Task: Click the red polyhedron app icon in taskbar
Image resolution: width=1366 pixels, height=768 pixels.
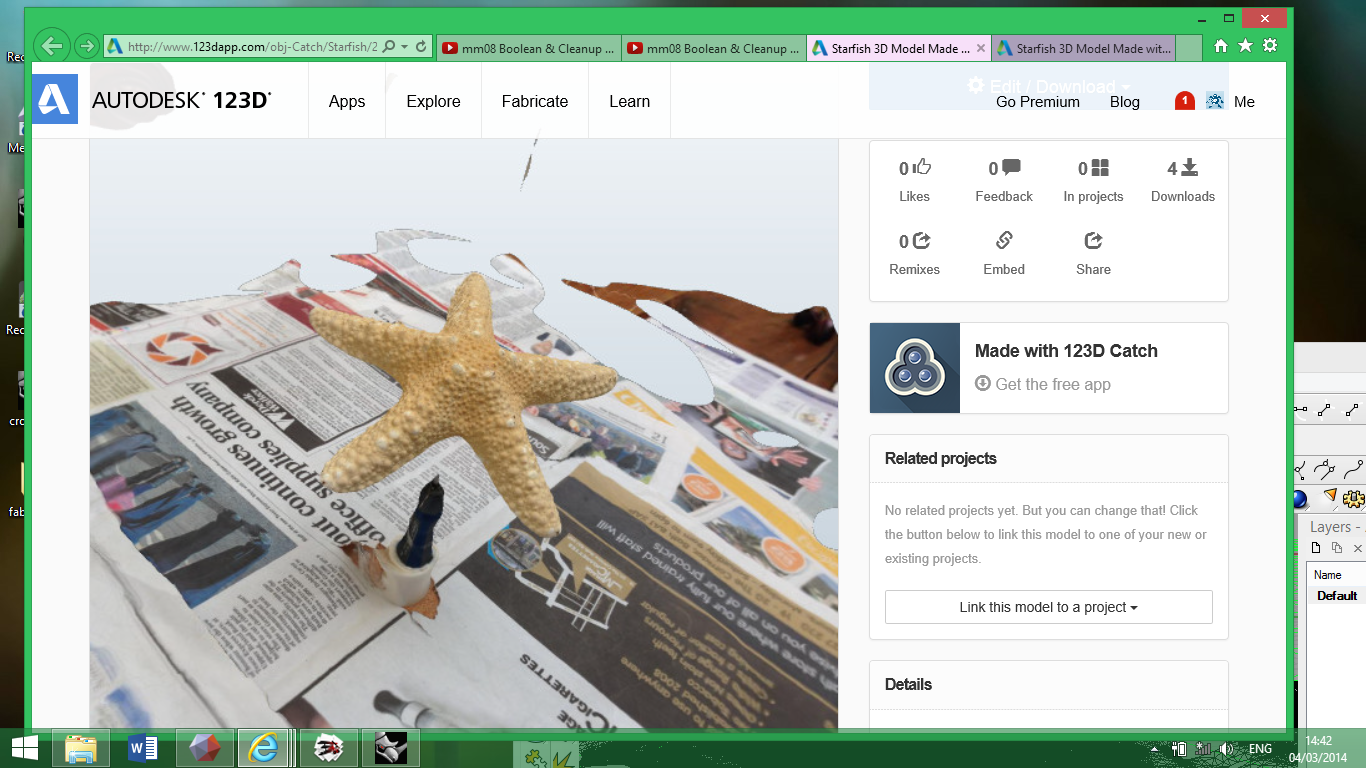Action: point(205,748)
